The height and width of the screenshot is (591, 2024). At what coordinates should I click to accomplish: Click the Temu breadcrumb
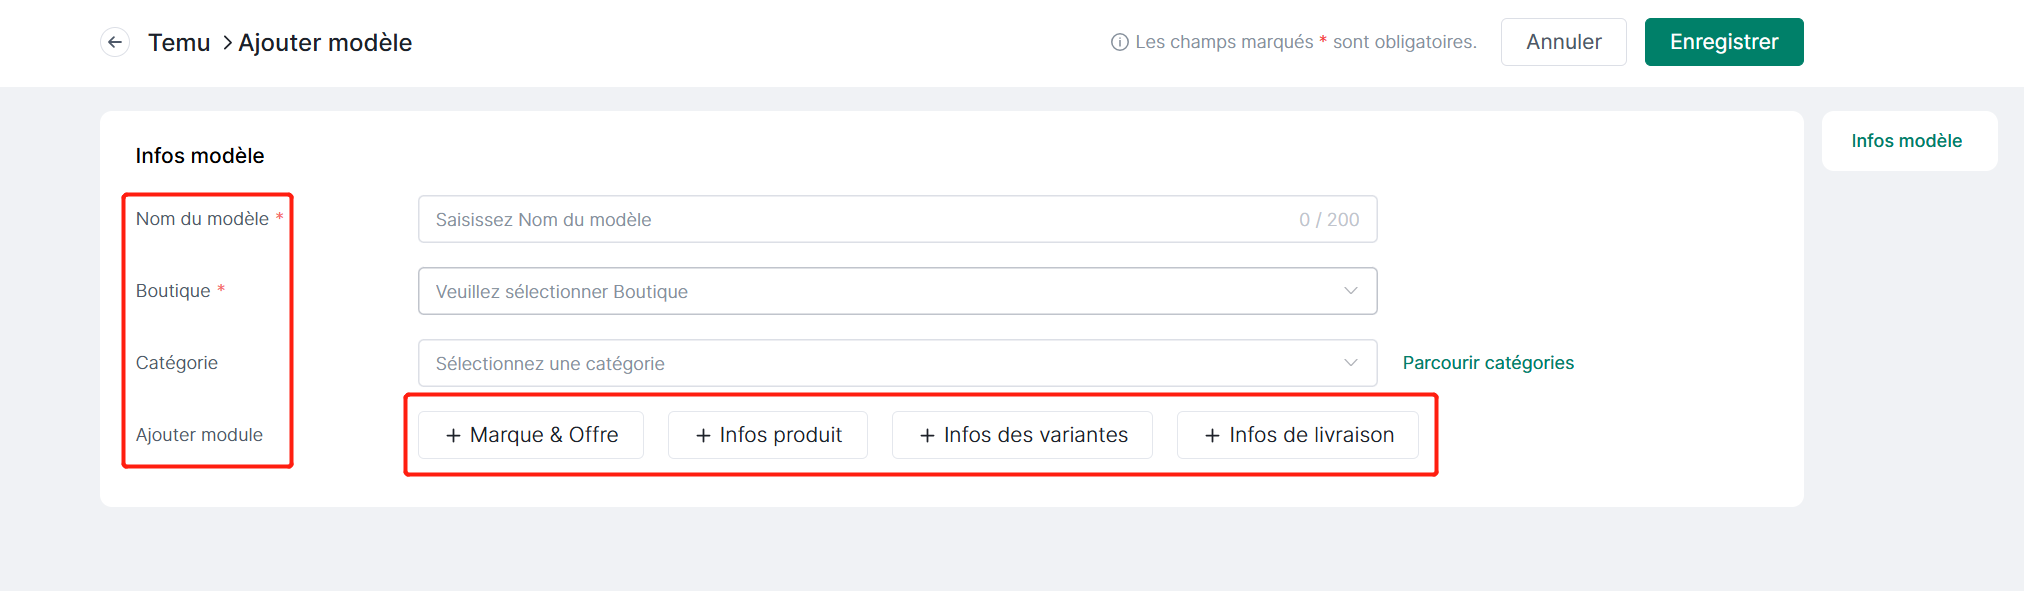coord(179,42)
